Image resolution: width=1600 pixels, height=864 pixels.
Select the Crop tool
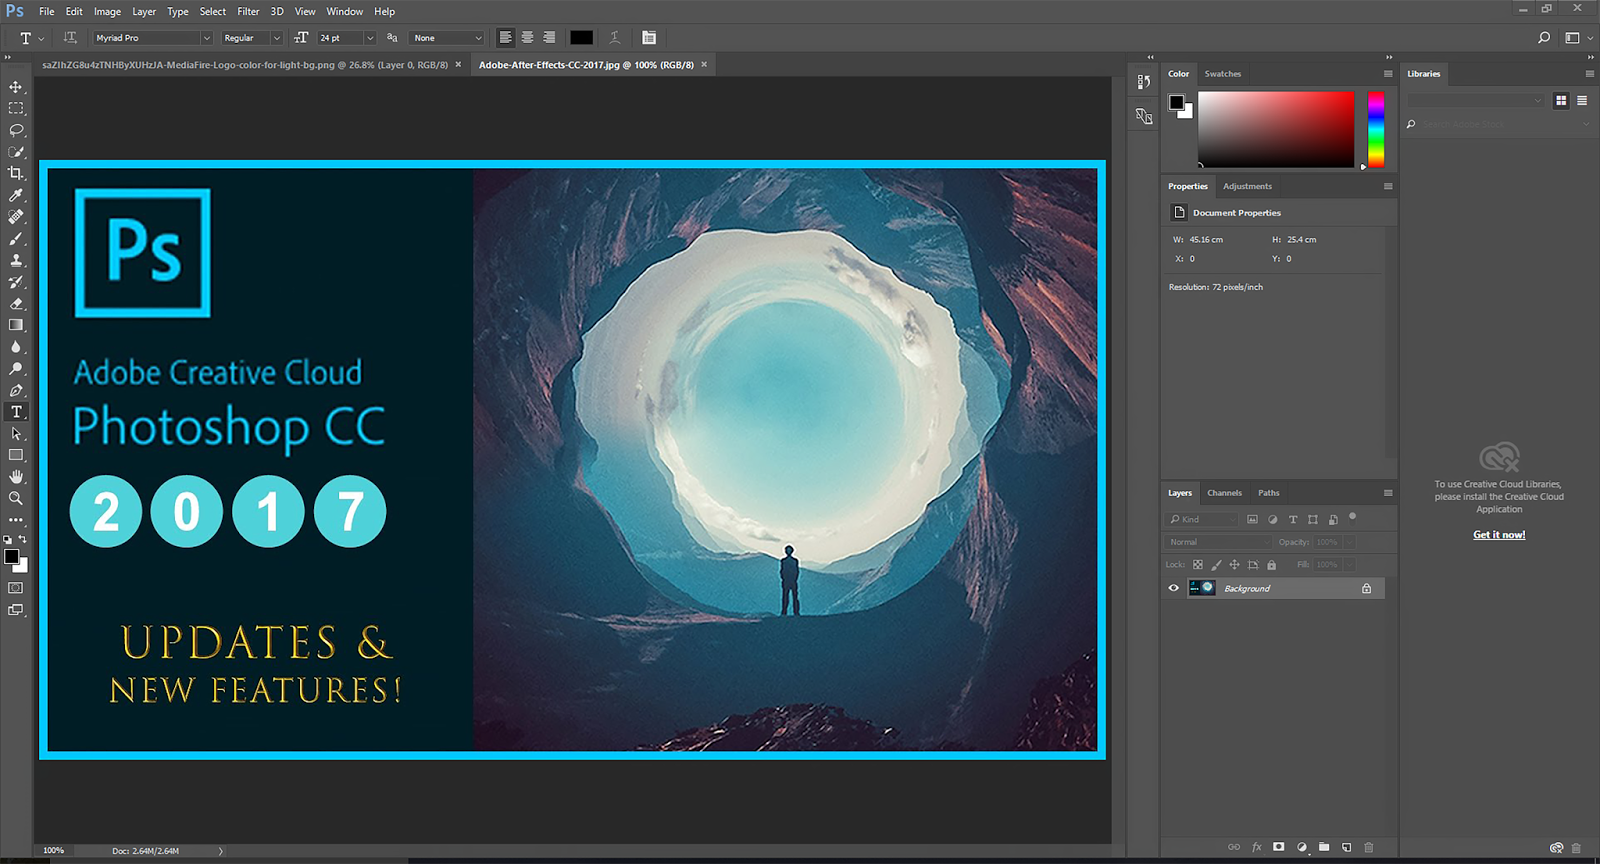pyautogui.click(x=16, y=173)
